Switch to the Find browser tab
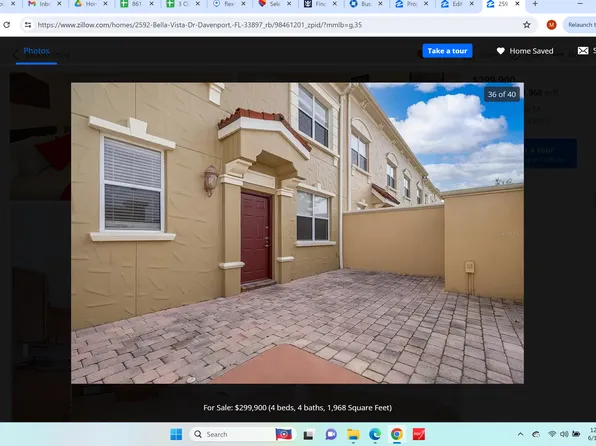This screenshot has width=596, height=446. (315, 4)
